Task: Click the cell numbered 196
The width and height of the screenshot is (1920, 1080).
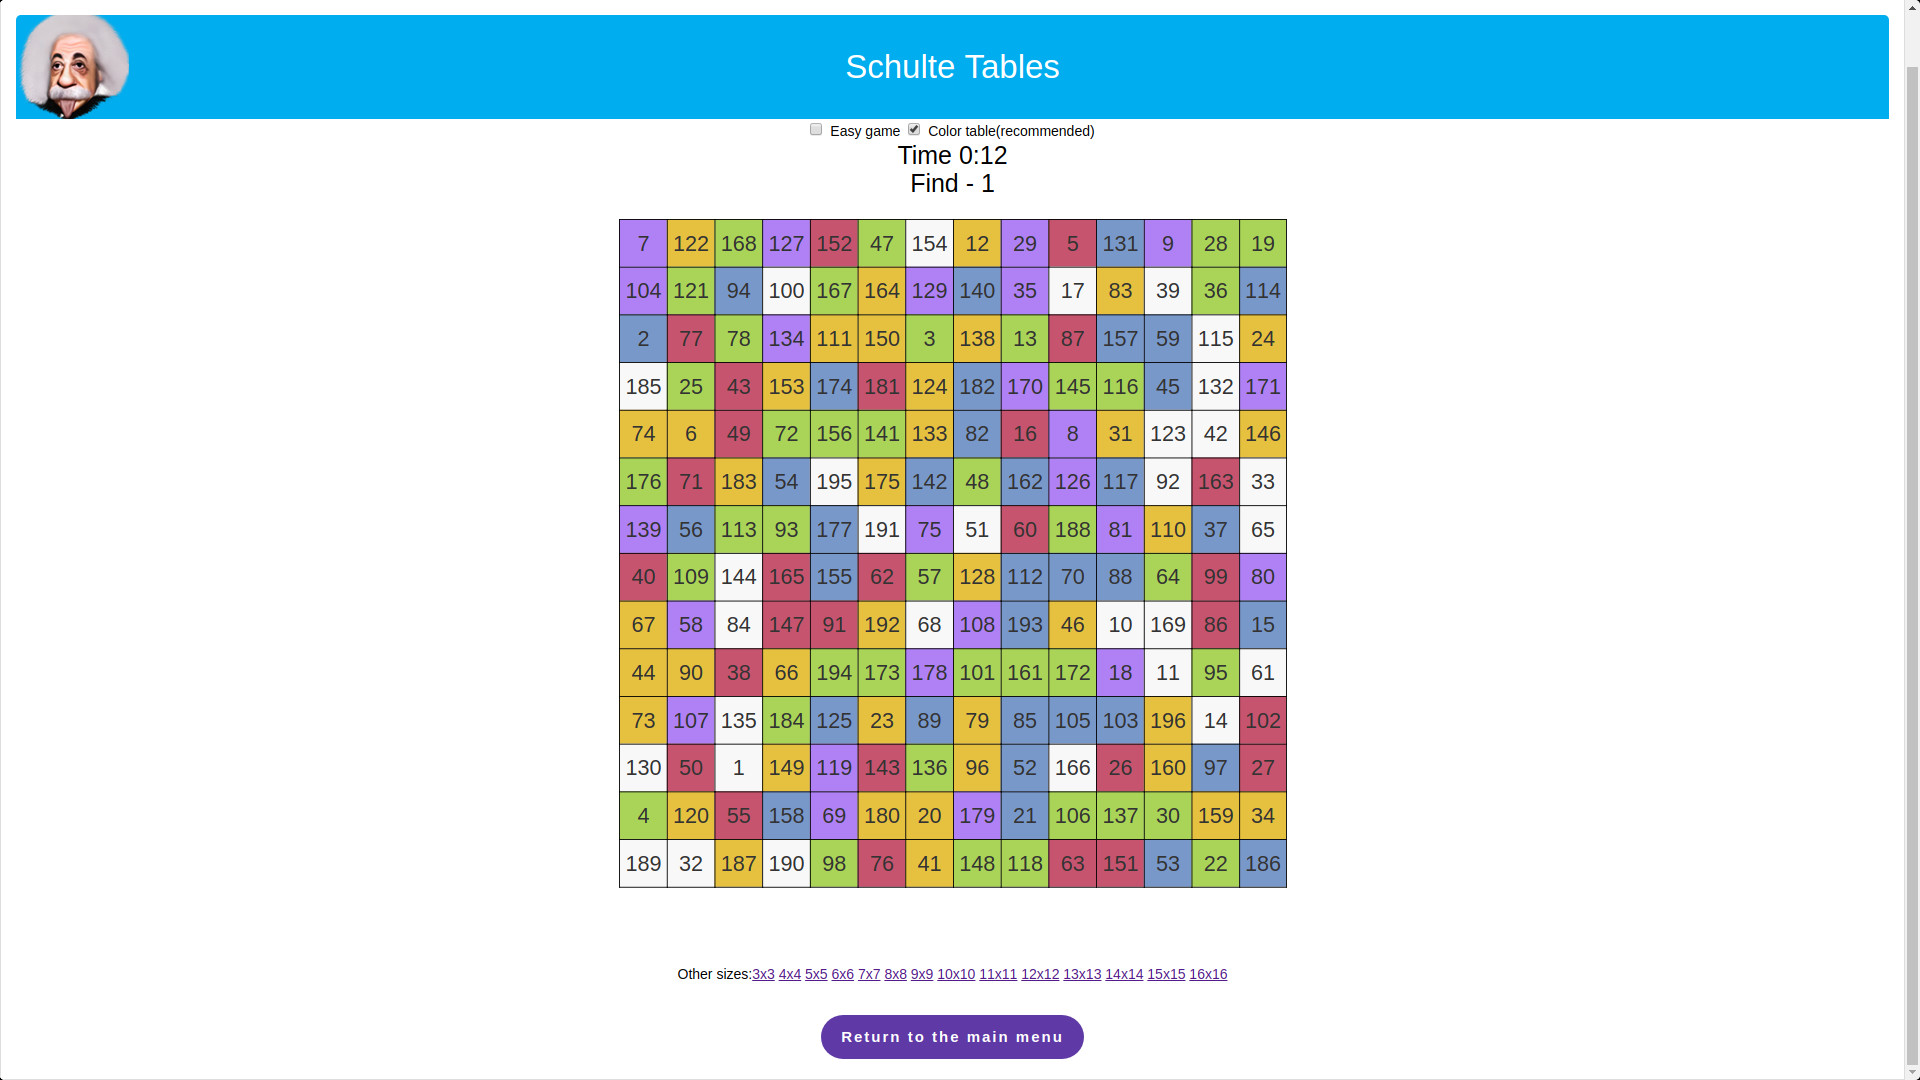Action: tap(1167, 721)
